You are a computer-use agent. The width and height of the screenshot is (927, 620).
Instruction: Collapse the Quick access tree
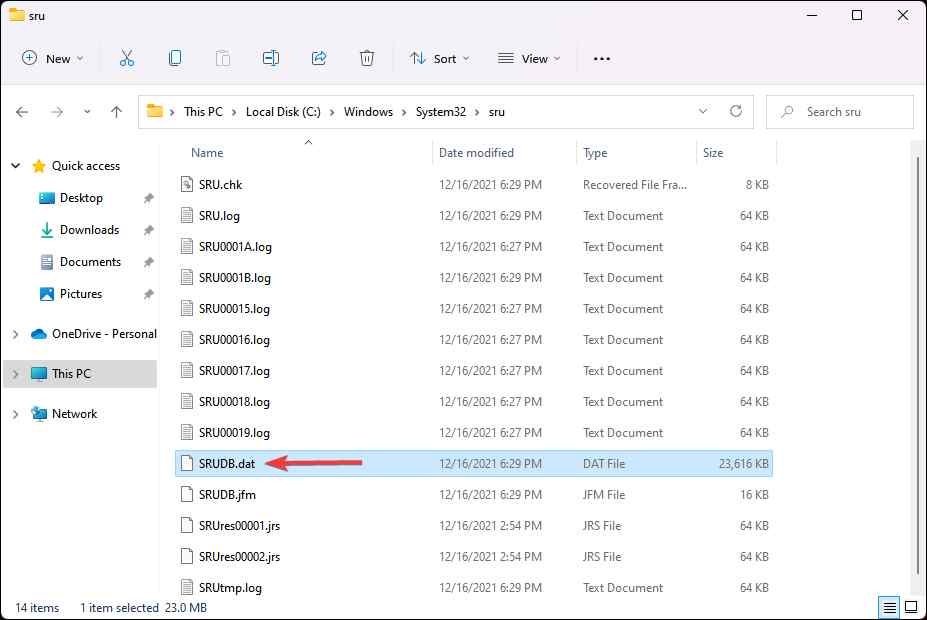point(16,166)
